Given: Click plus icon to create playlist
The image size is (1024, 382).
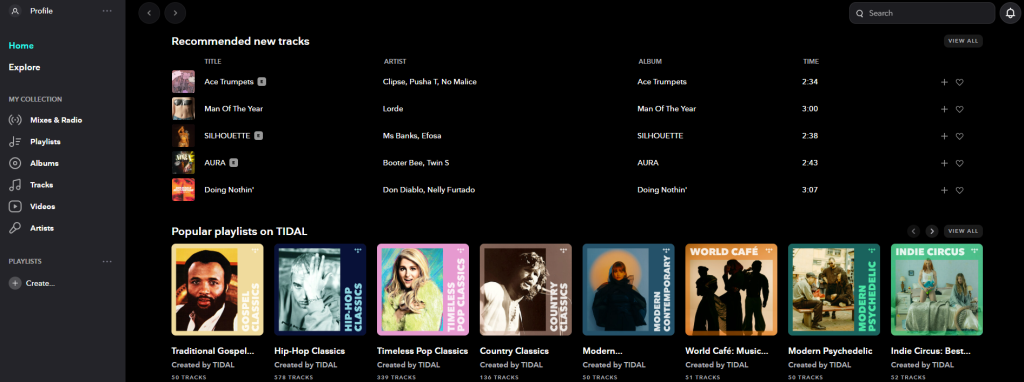Looking at the screenshot, I should pyautogui.click(x=14, y=283).
